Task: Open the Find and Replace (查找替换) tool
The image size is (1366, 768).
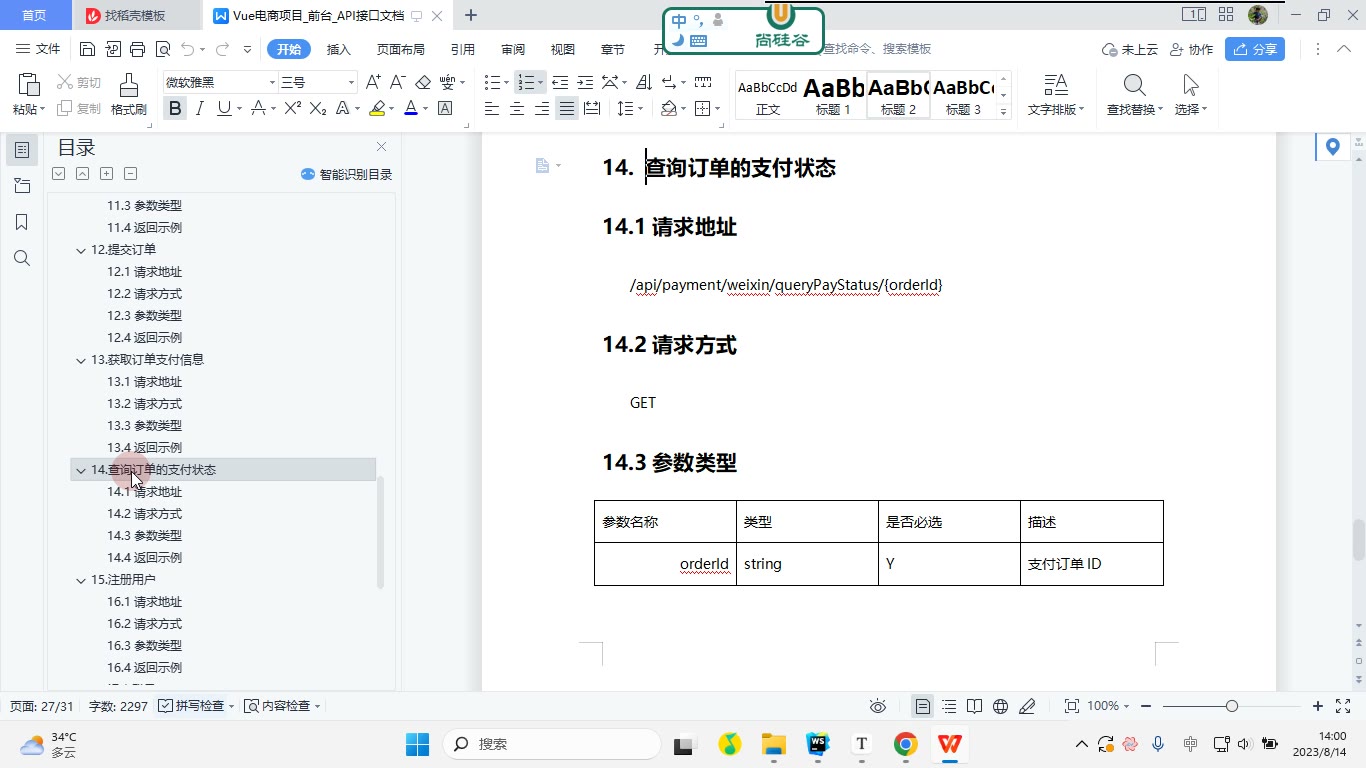Action: (1135, 95)
